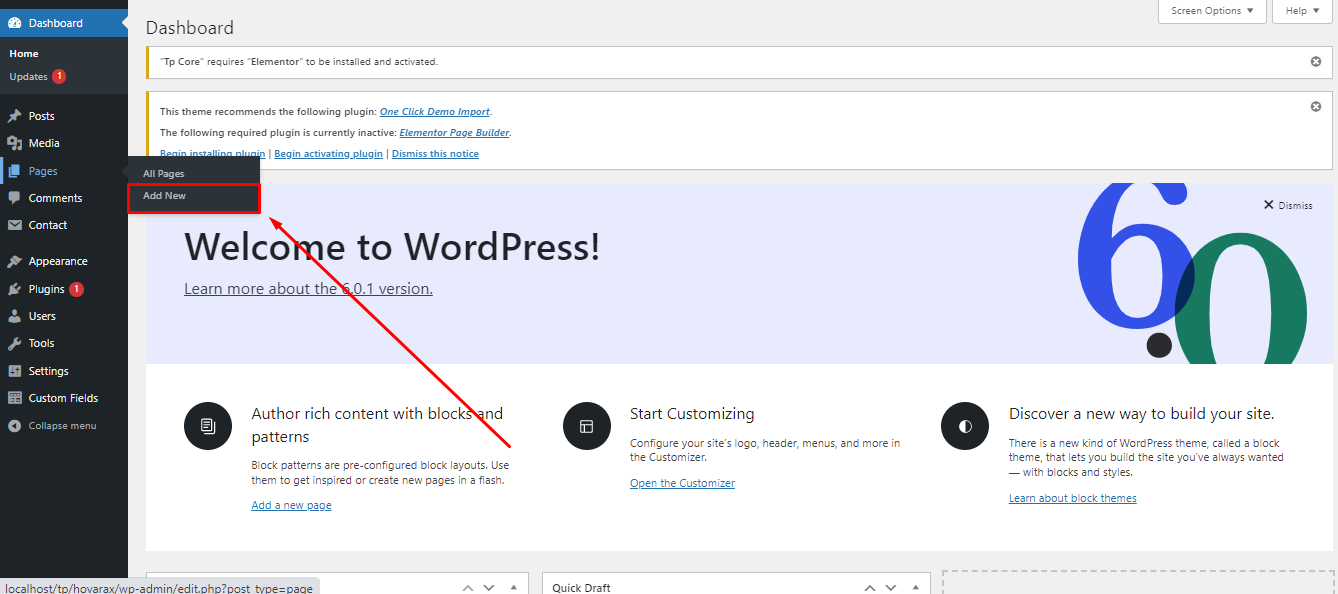
Task: Select All Pages in the submenu
Action: (x=164, y=174)
